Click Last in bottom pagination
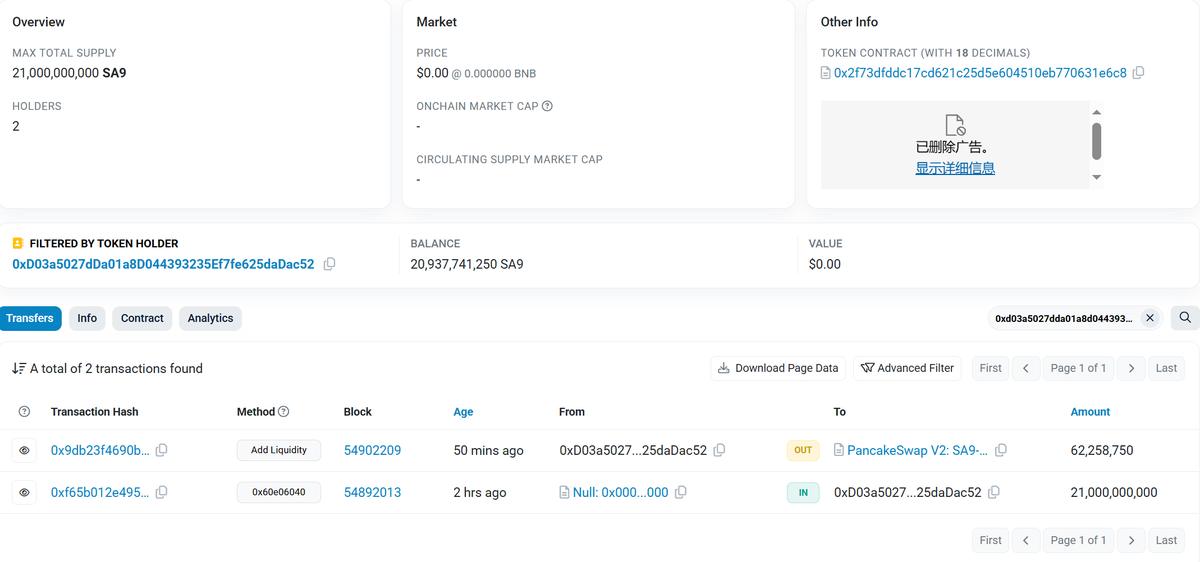The height and width of the screenshot is (562, 1200). (1166, 540)
